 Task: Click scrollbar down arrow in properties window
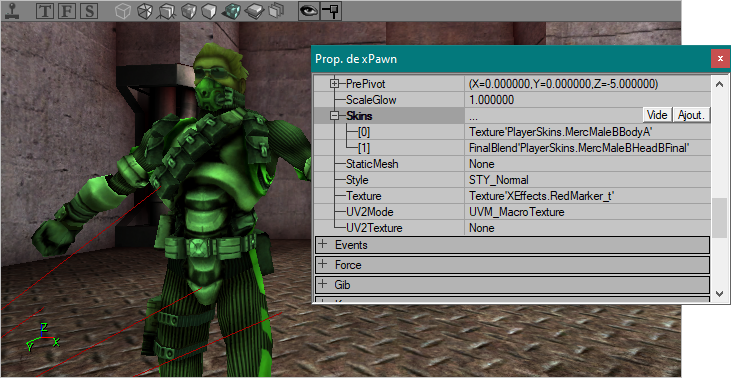(719, 294)
